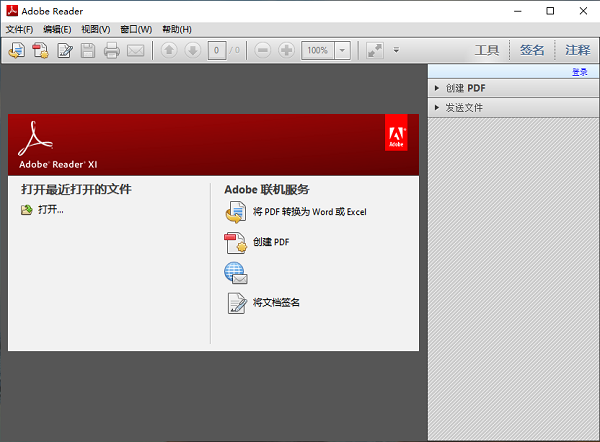Click the Create PDF online toolbar icon
Viewport: 600px width, 442px height.
(41, 50)
